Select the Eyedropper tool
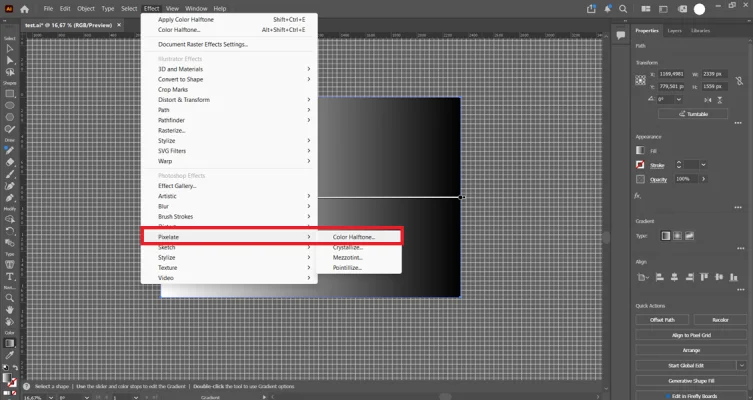Image resolution: width=753 pixels, height=400 pixels. [10, 355]
